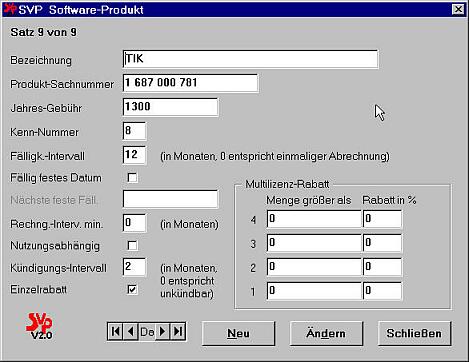Click the 'Rabatt in %' column header
Viewport: 469px width, 362px height.
click(389, 200)
